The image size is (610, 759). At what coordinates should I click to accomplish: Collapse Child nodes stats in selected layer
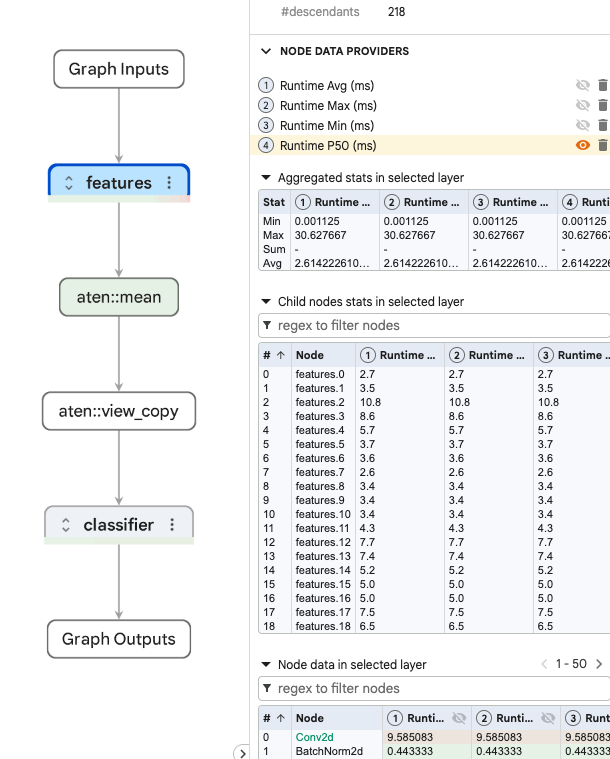click(x=266, y=302)
